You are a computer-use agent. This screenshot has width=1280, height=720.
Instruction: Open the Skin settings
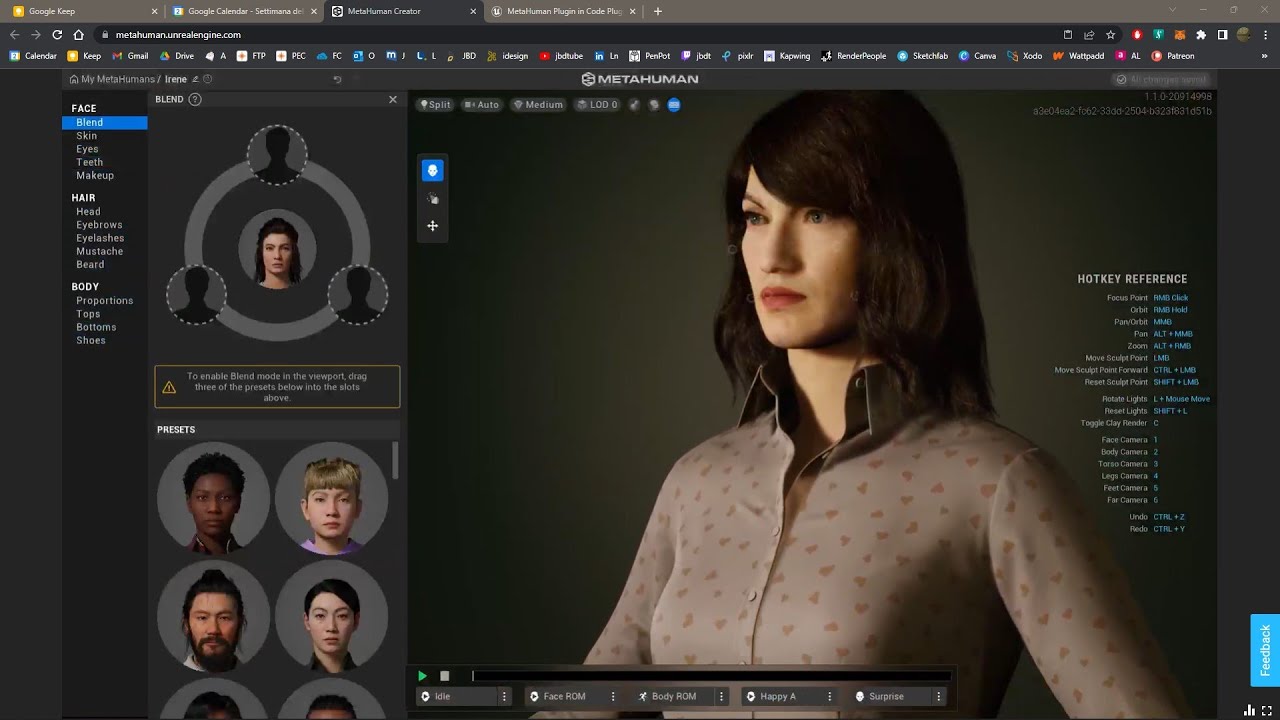tap(87, 136)
